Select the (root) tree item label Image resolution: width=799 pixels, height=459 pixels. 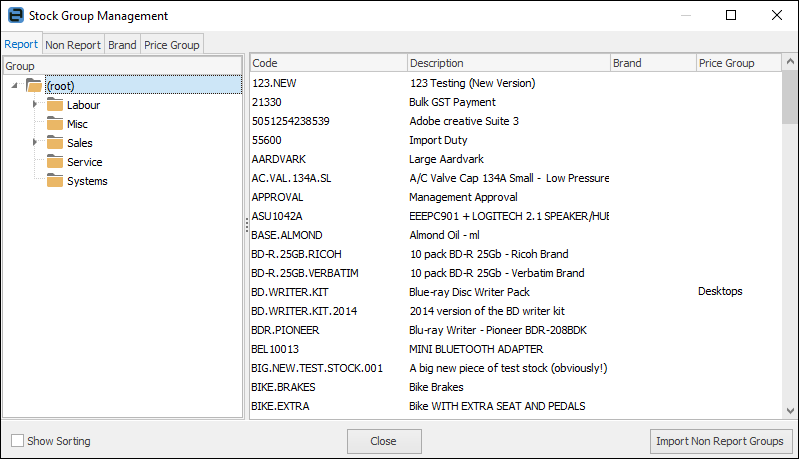[x=61, y=86]
